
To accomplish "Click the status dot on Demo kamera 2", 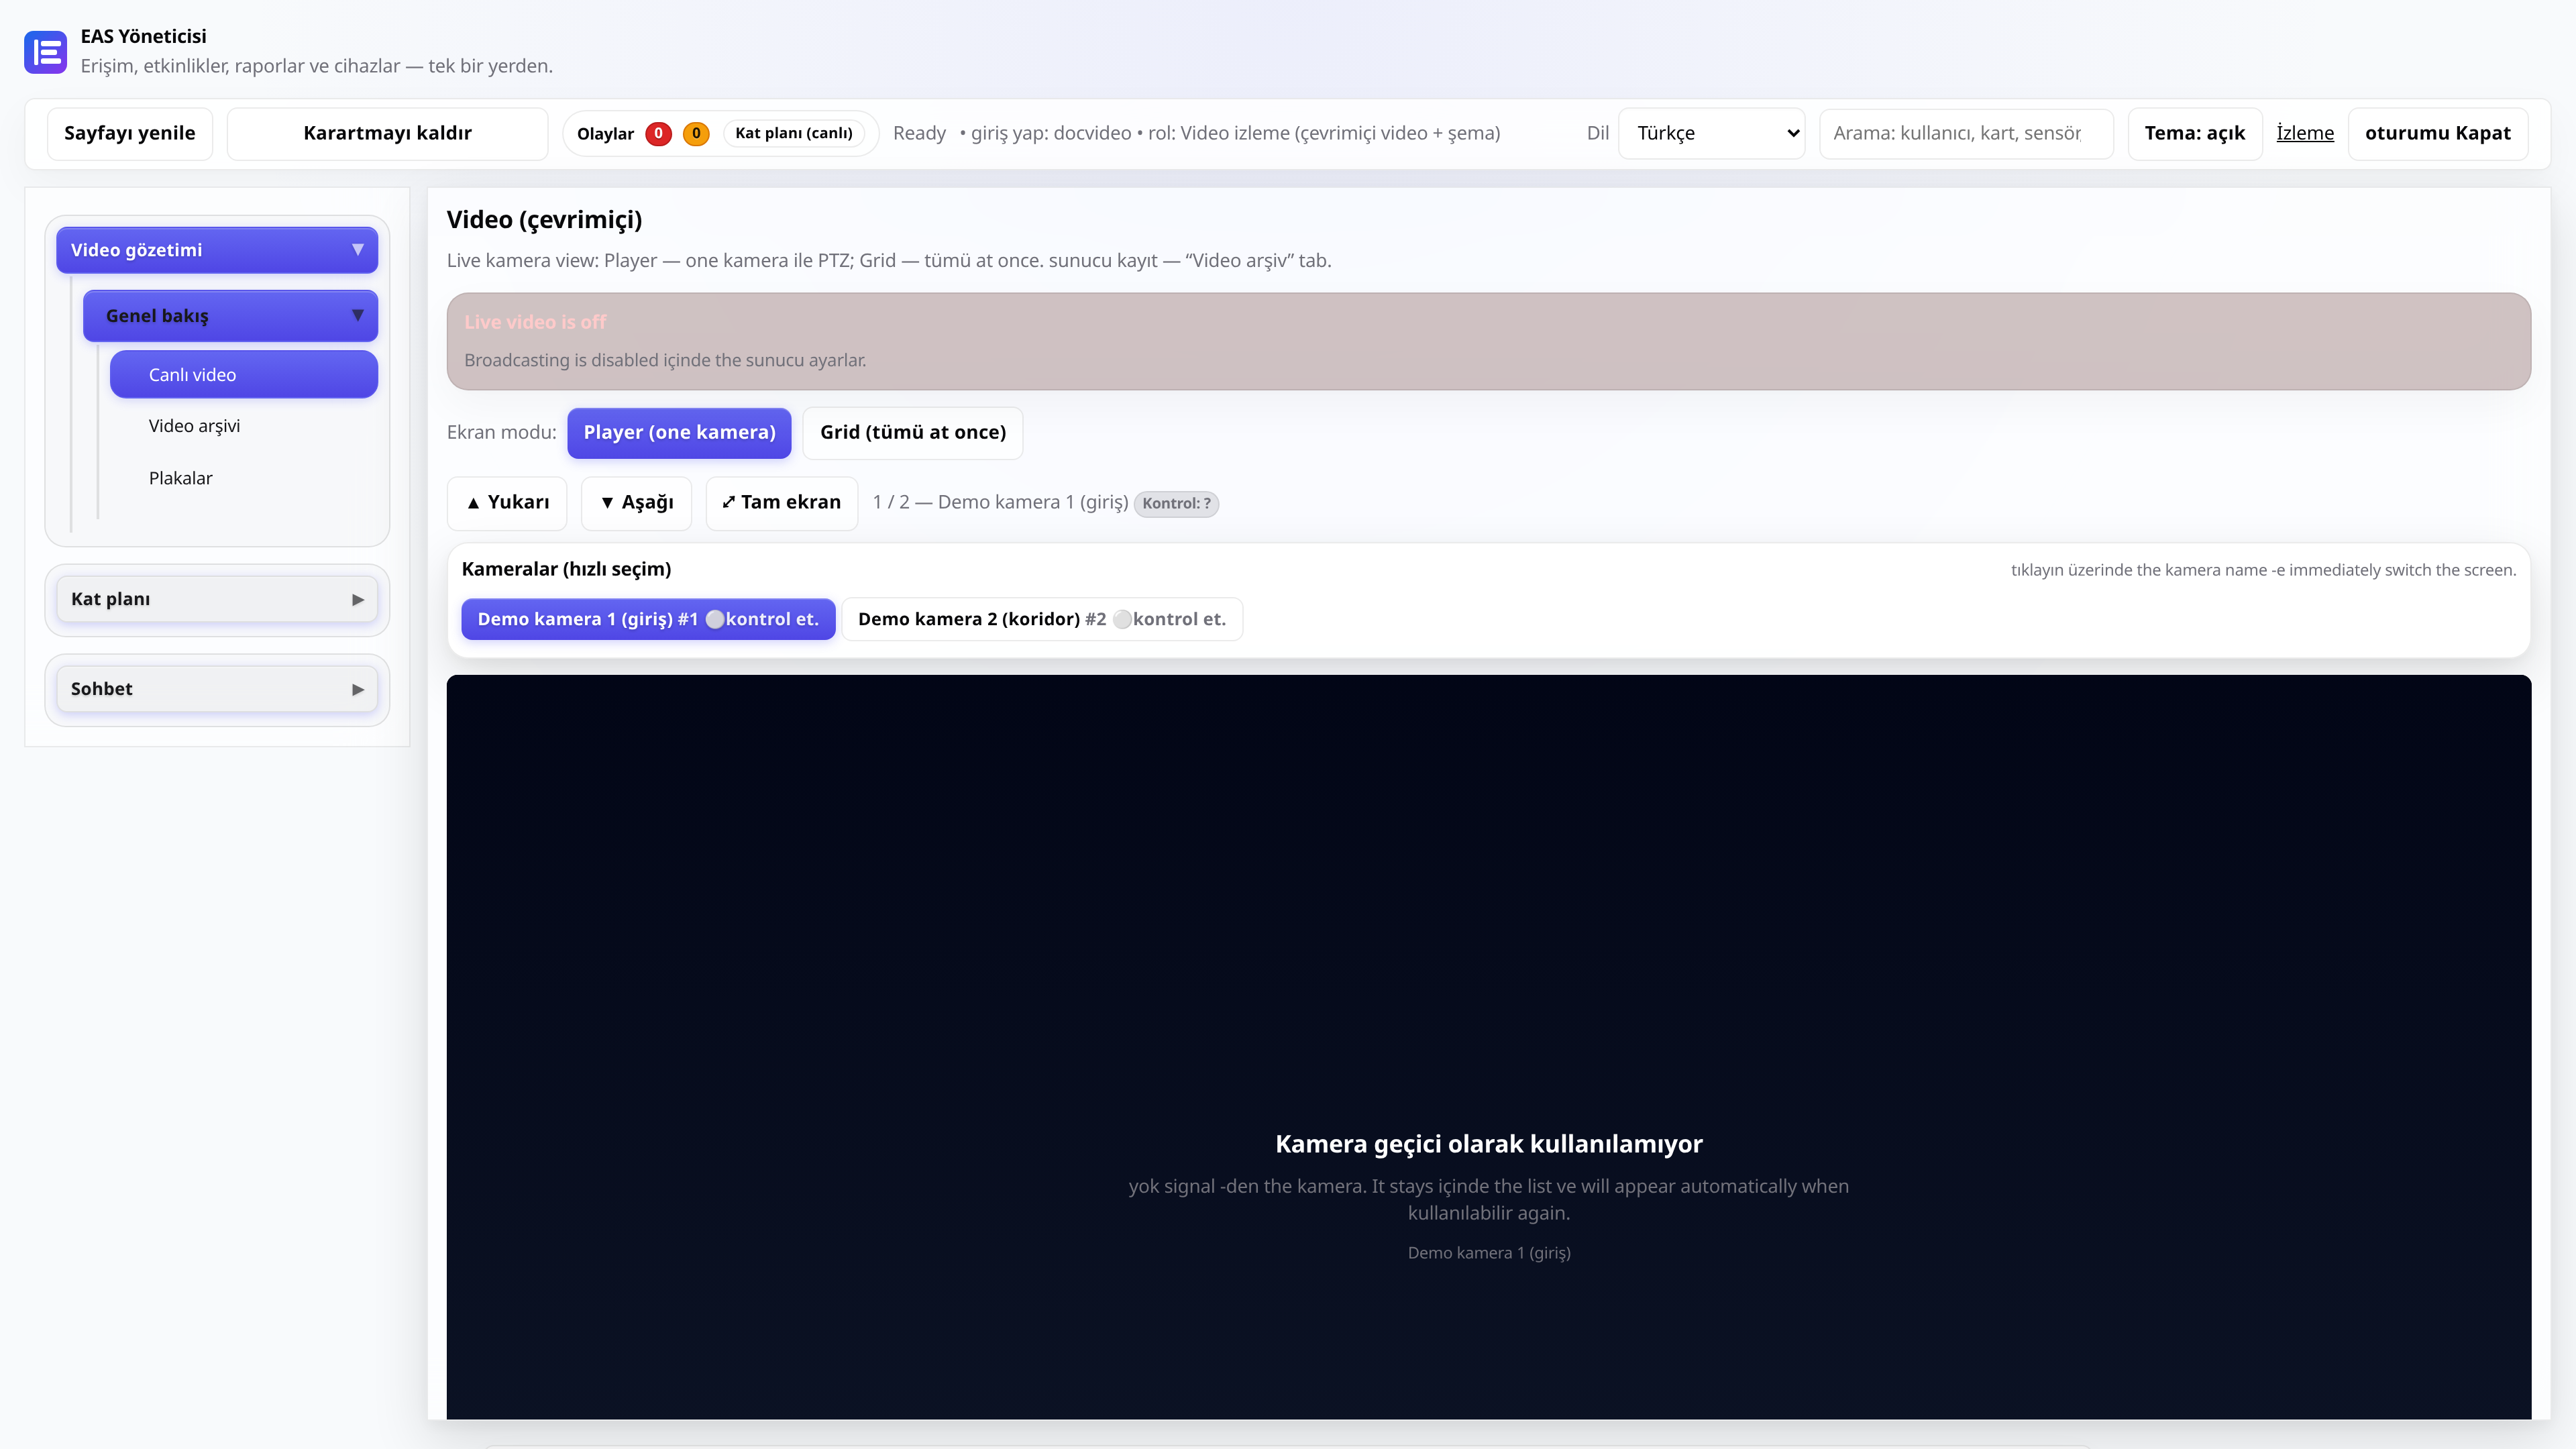I will (1122, 620).
